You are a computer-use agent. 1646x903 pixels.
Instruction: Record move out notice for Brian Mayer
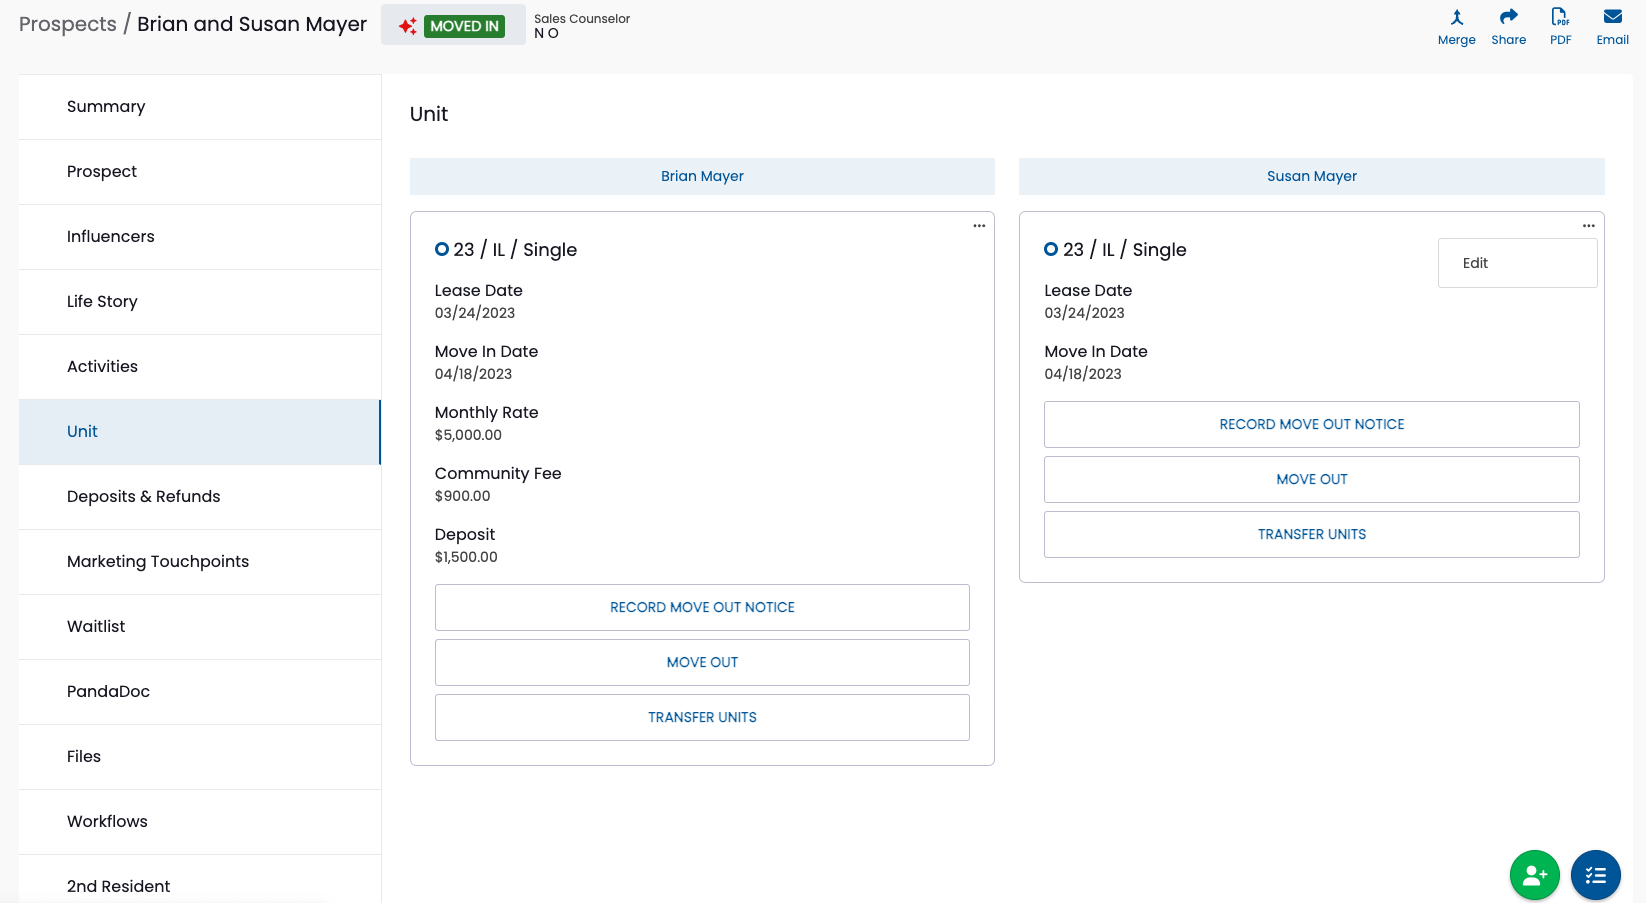click(702, 608)
